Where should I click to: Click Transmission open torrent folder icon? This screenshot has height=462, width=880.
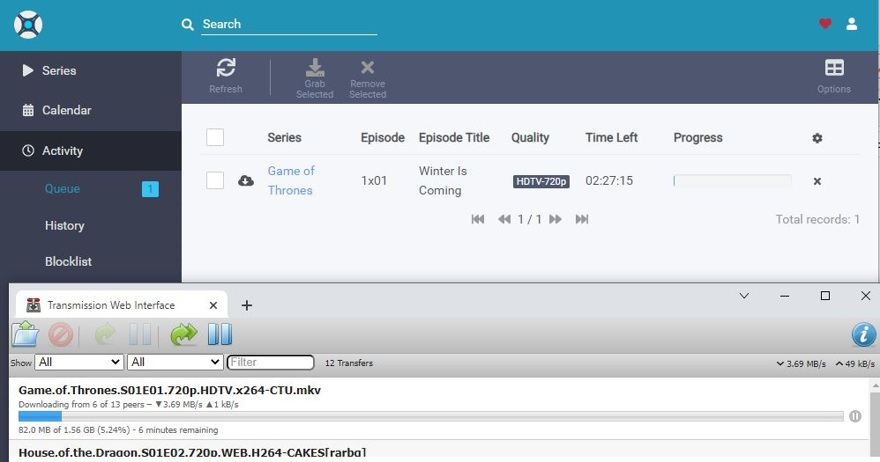click(25, 335)
